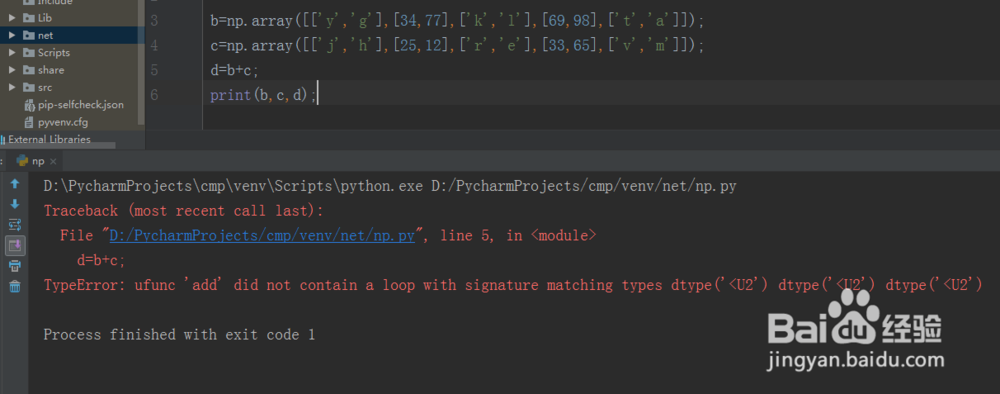Image resolution: width=1000 pixels, height=394 pixels.
Task: Clear console with the trash can icon
Action: click(15, 287)
